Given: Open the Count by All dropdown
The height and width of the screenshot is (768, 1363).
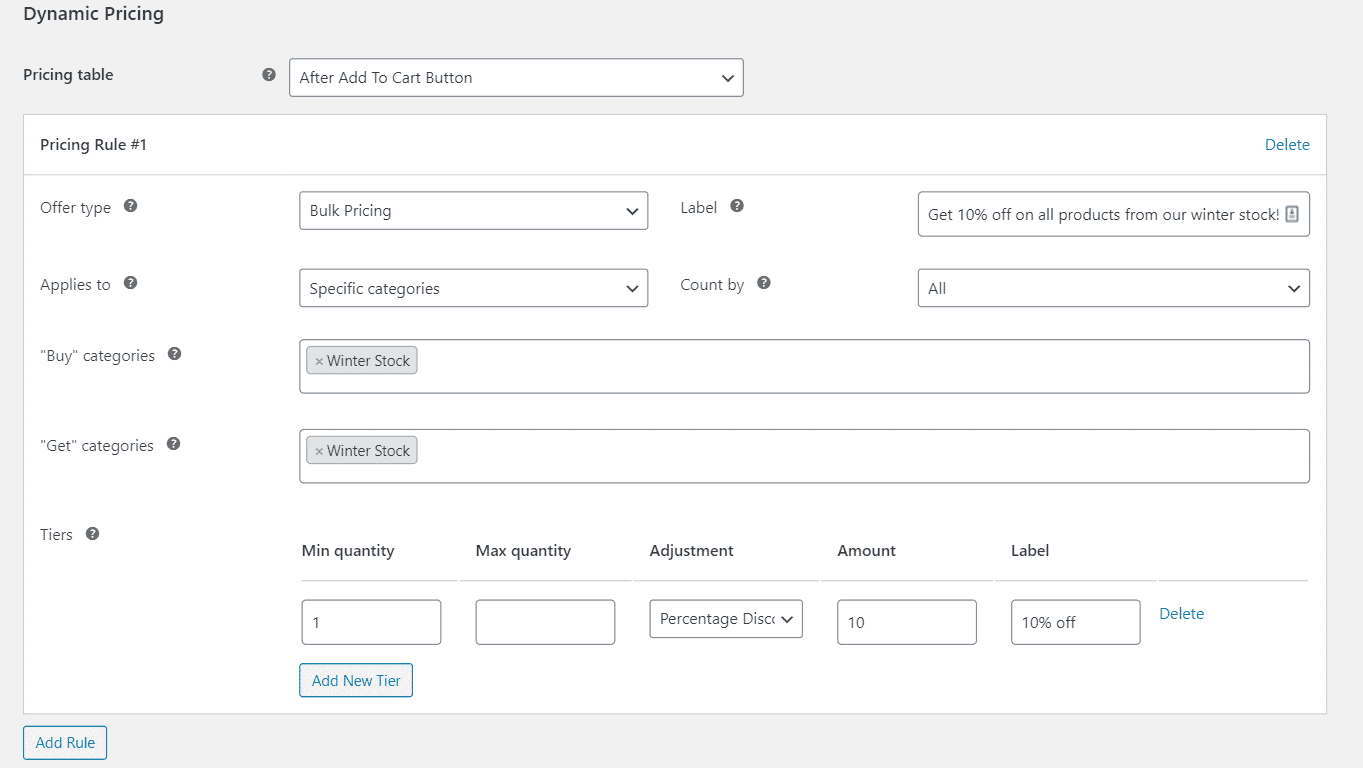Looking at the screenshot, I should (1113, 288).
